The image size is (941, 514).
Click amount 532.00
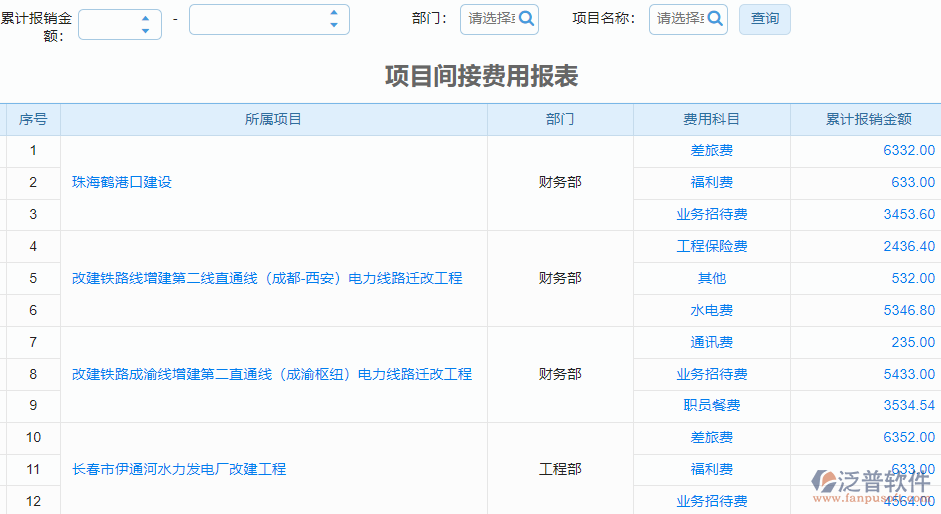913,279
